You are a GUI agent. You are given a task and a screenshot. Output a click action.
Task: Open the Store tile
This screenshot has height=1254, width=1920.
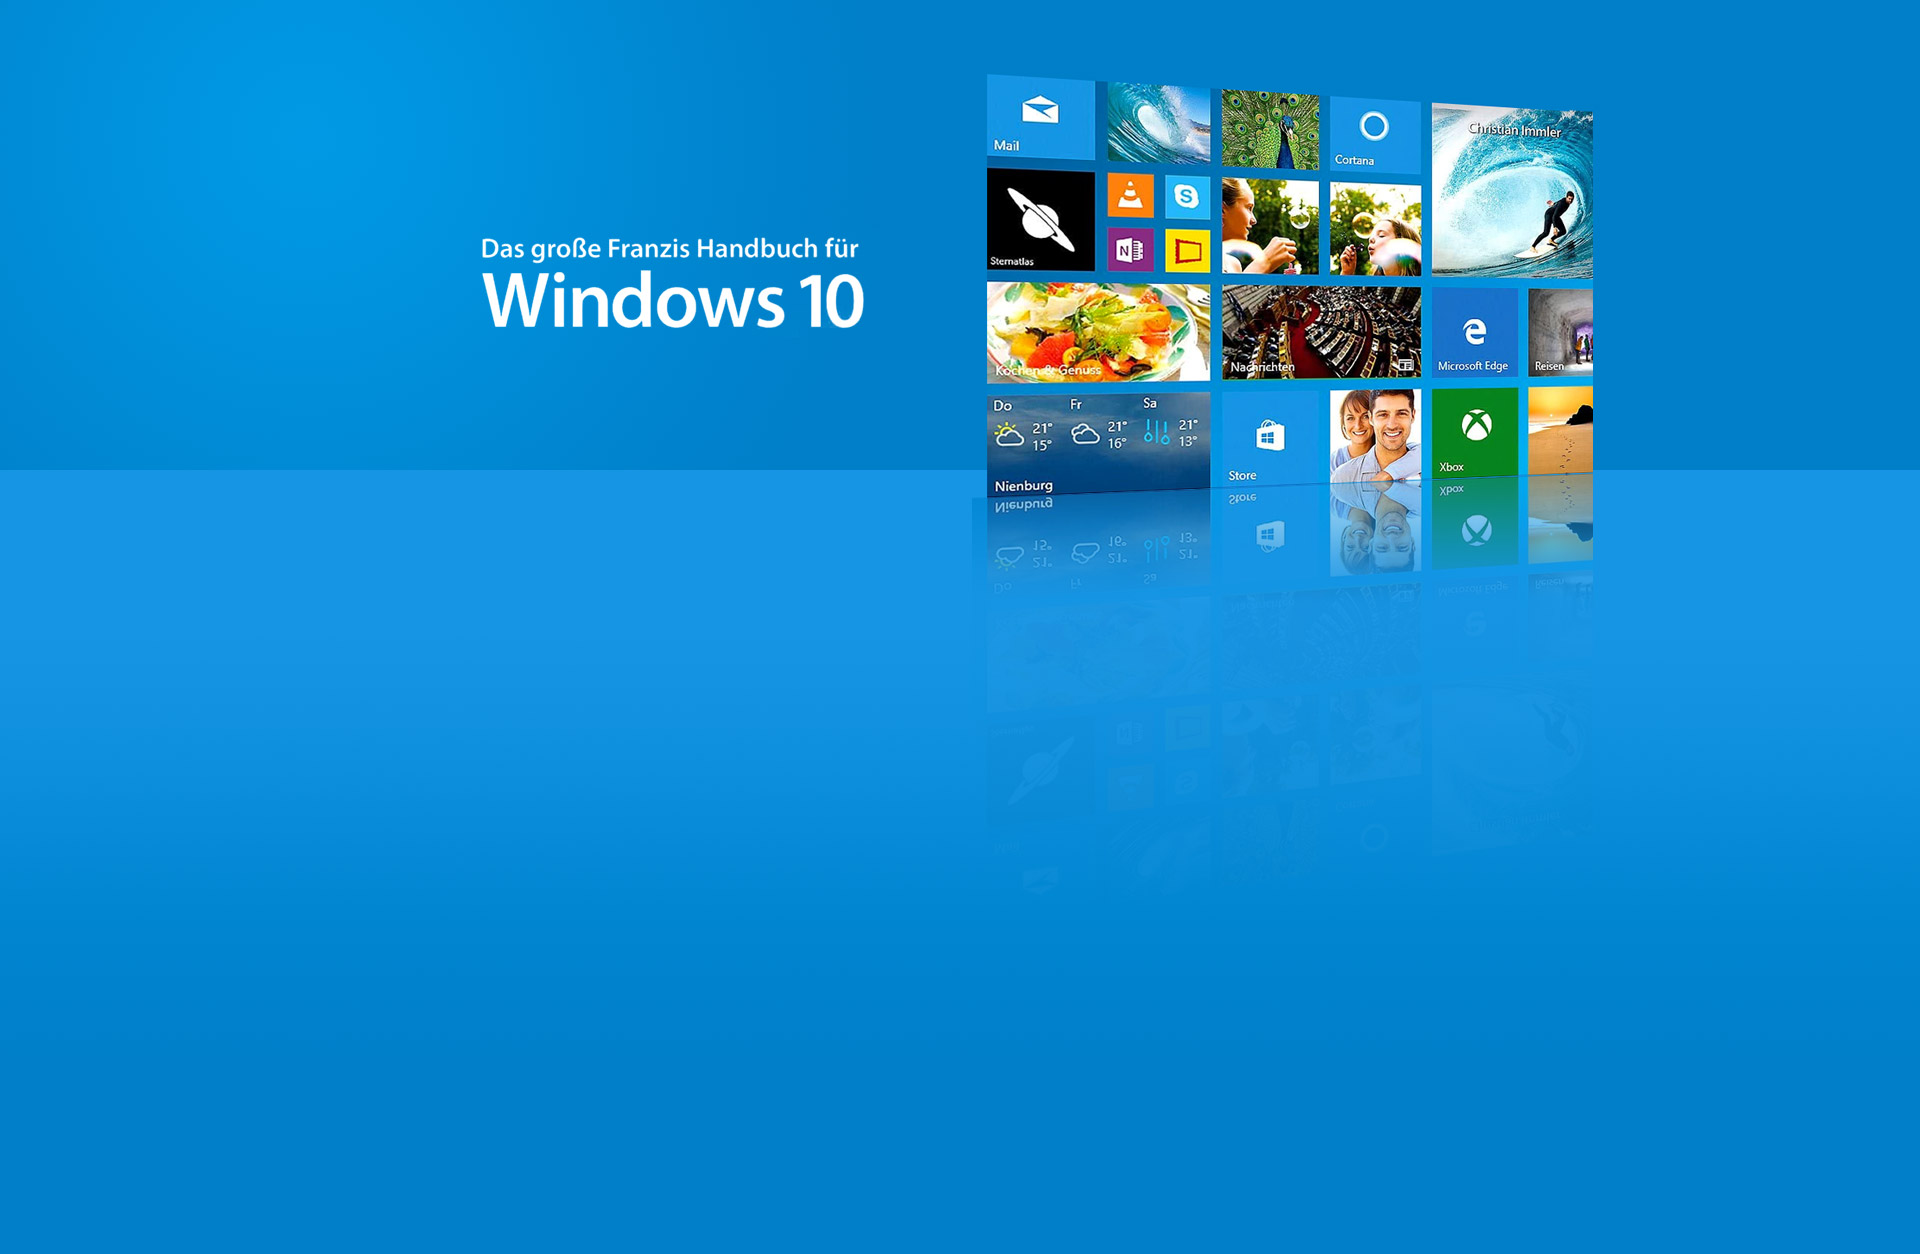1269,438
